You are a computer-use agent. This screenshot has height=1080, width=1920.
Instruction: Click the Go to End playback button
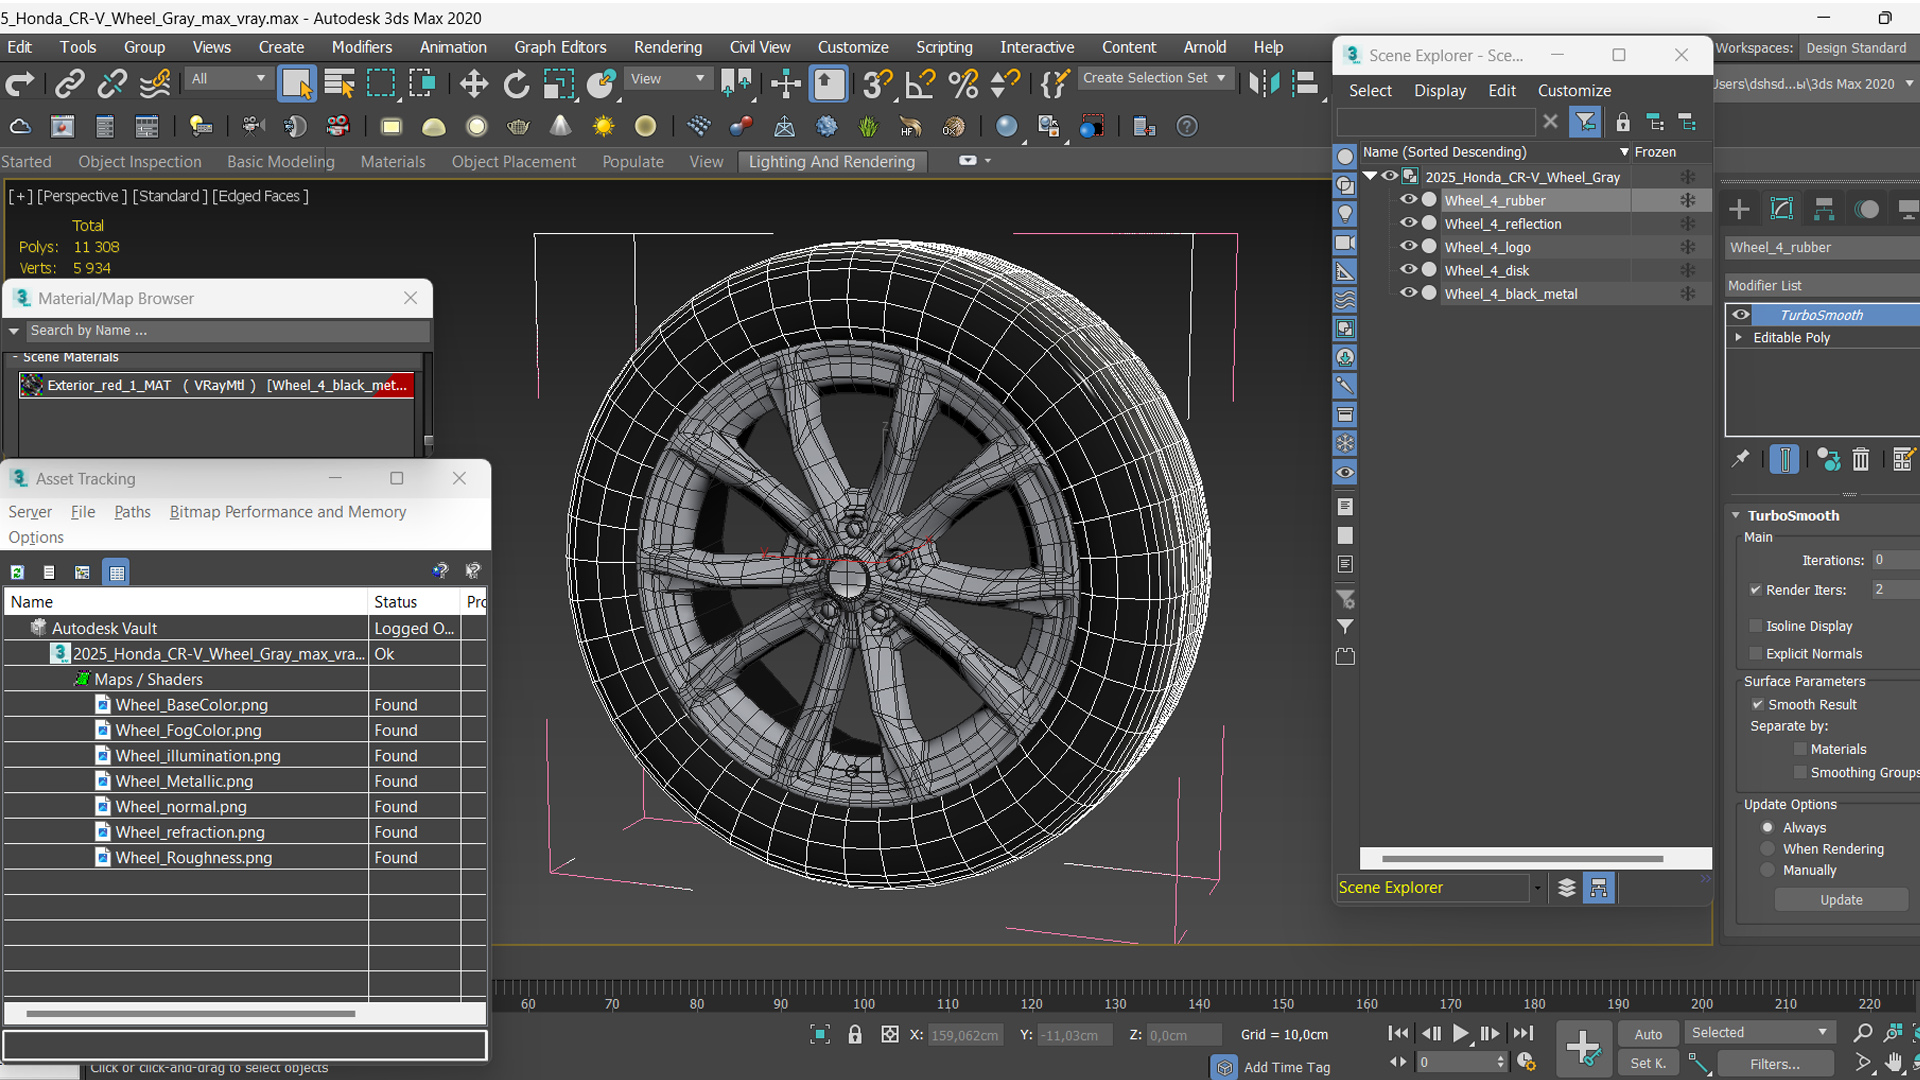[x=1523, y=1034]
